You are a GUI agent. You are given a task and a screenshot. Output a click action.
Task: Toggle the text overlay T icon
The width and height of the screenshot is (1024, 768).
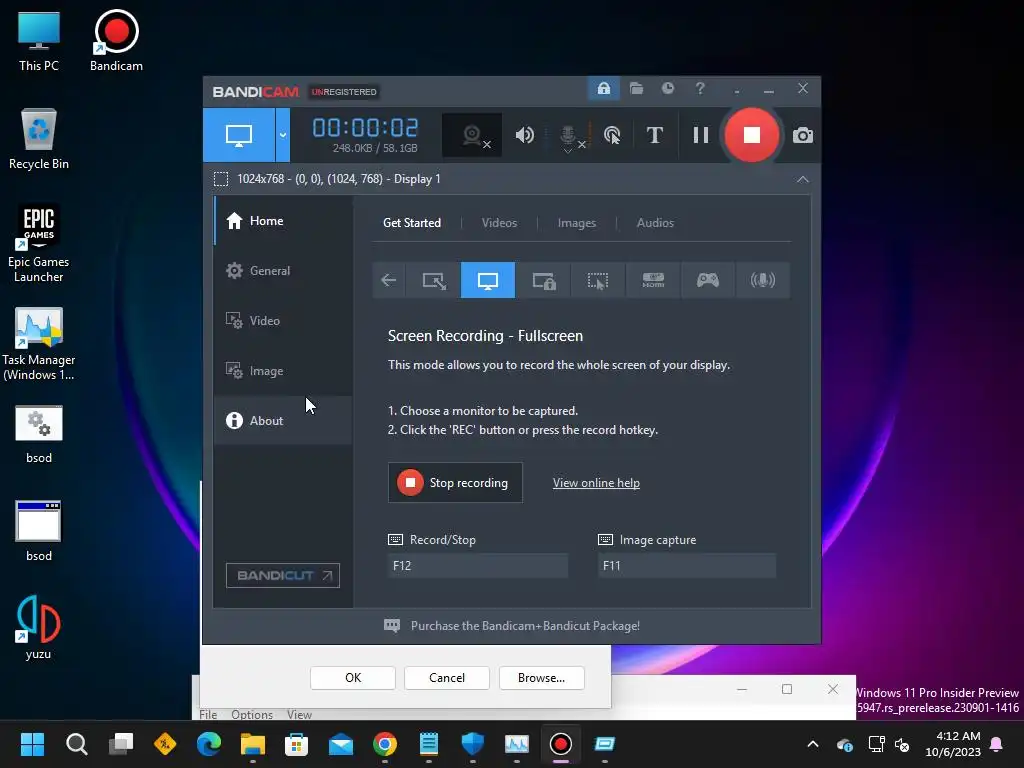coord(654,135)
